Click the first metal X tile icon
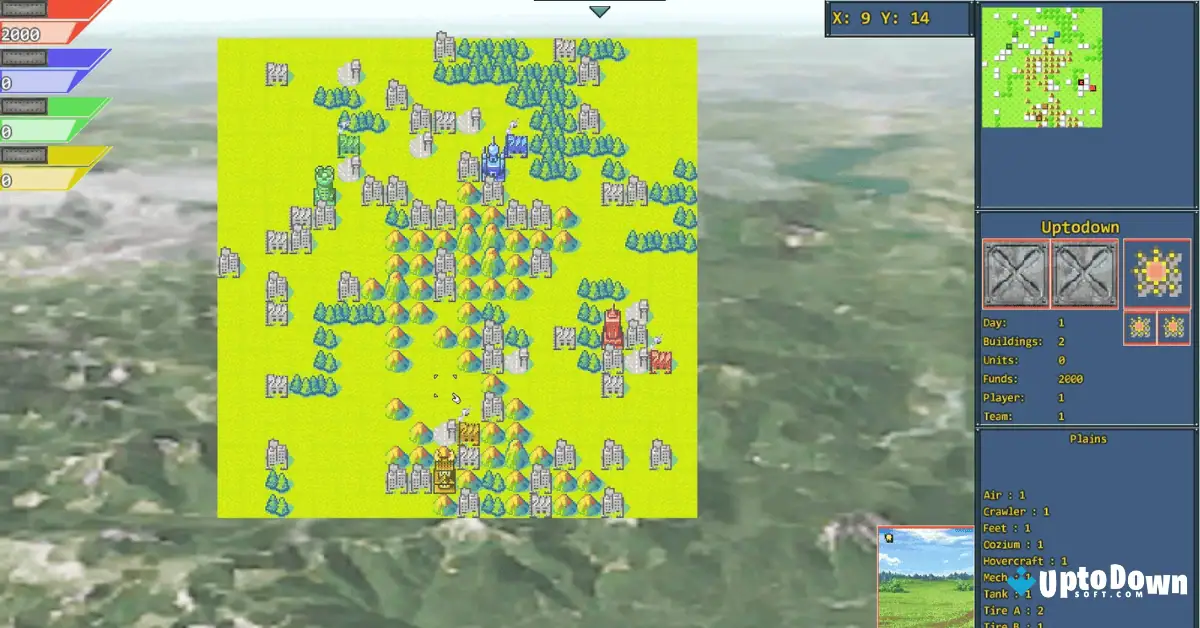Viewport: 1200px width, 628px height. coord(1015,271)
